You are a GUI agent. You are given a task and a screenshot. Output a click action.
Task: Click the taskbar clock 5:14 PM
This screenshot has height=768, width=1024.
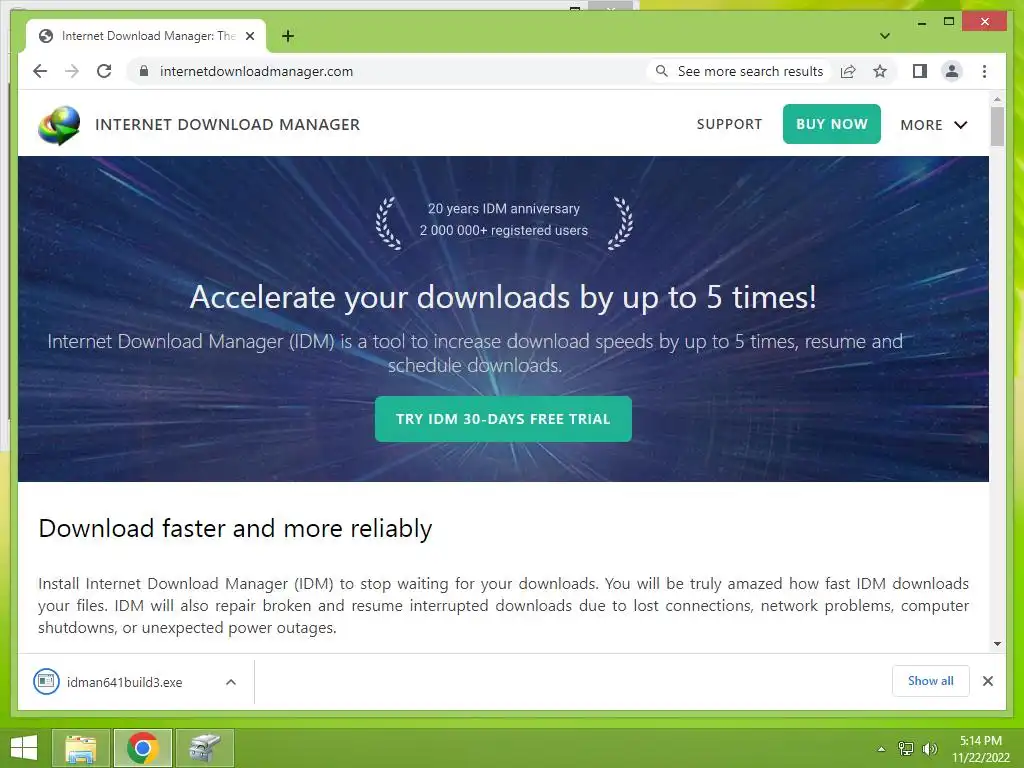(980, 741)
